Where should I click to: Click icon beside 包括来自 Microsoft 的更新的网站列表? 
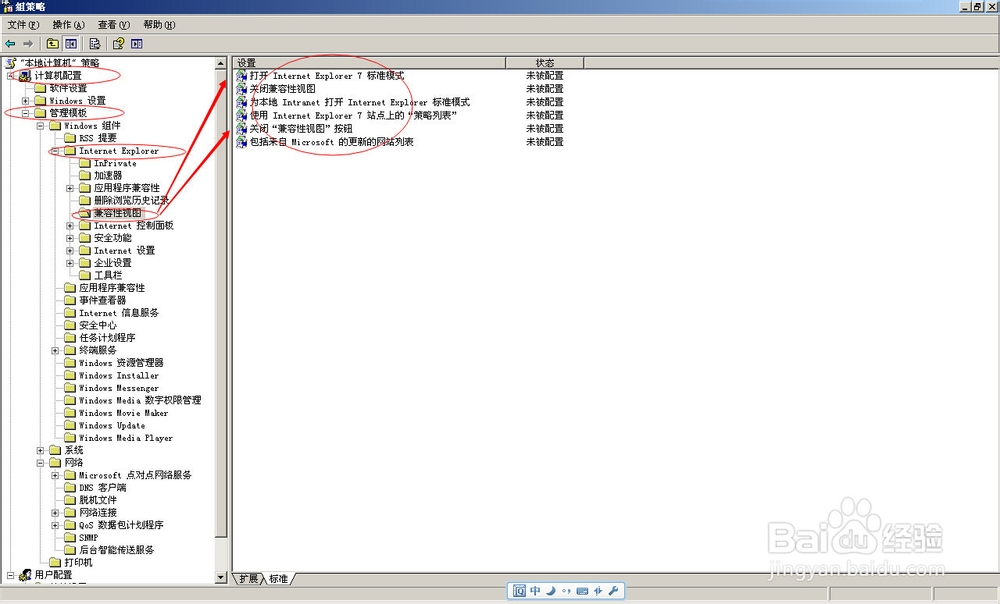(x=241, y=142)
